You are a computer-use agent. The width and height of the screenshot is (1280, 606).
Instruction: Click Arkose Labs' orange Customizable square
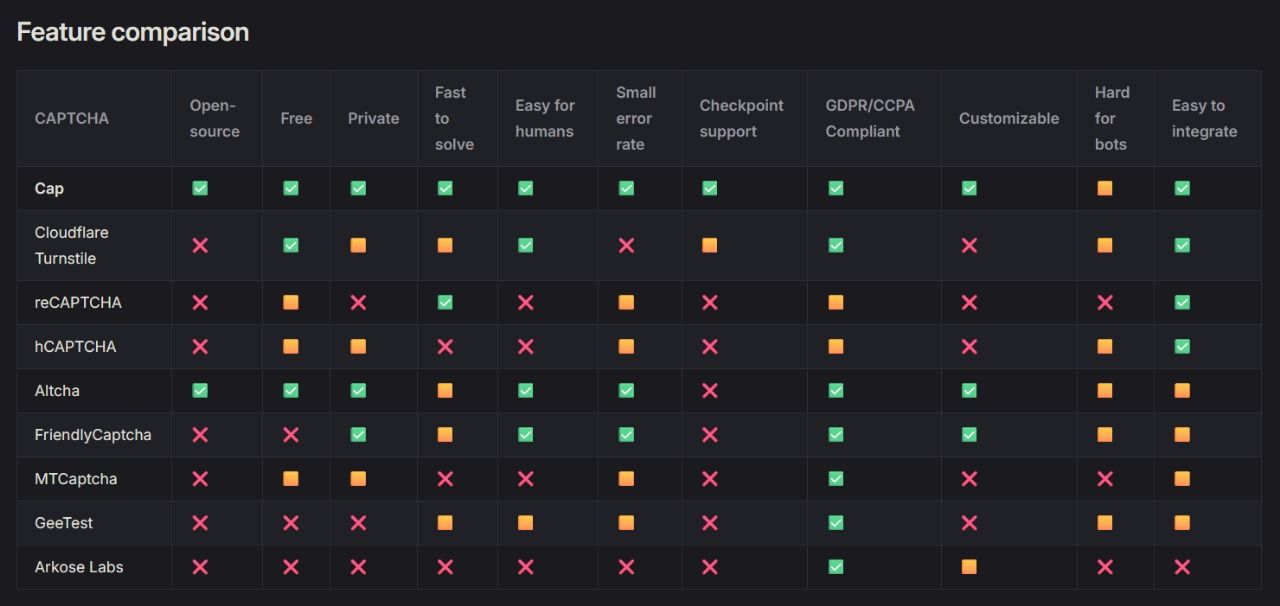click(x=969, y=567)
